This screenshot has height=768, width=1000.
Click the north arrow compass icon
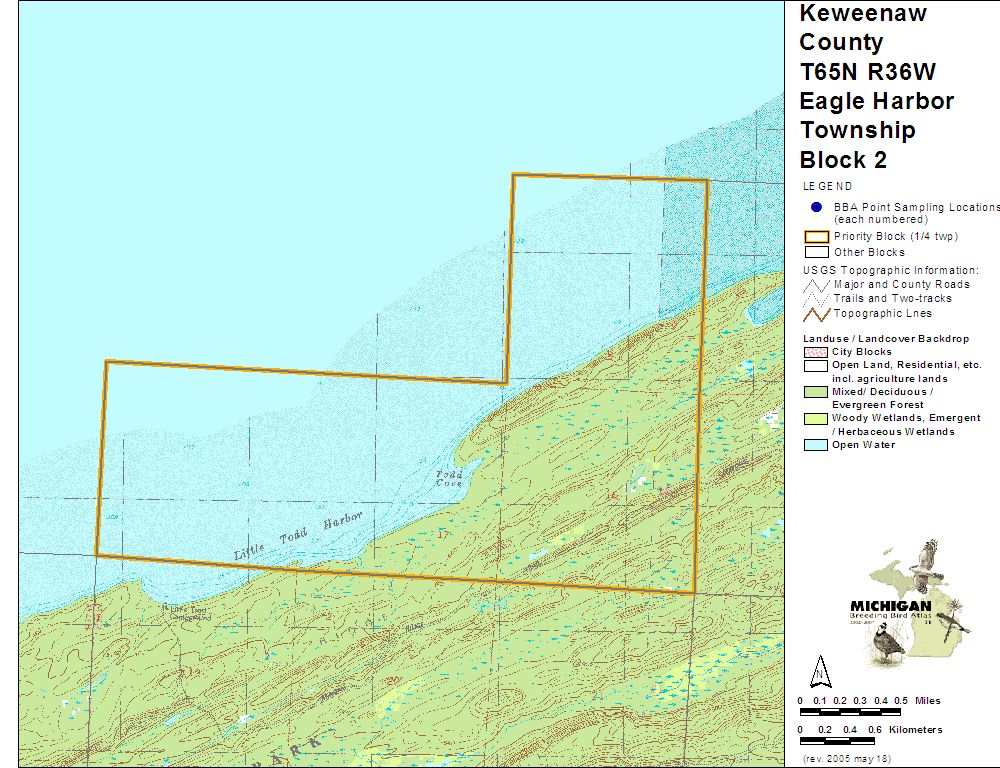(x=819, y=668)
